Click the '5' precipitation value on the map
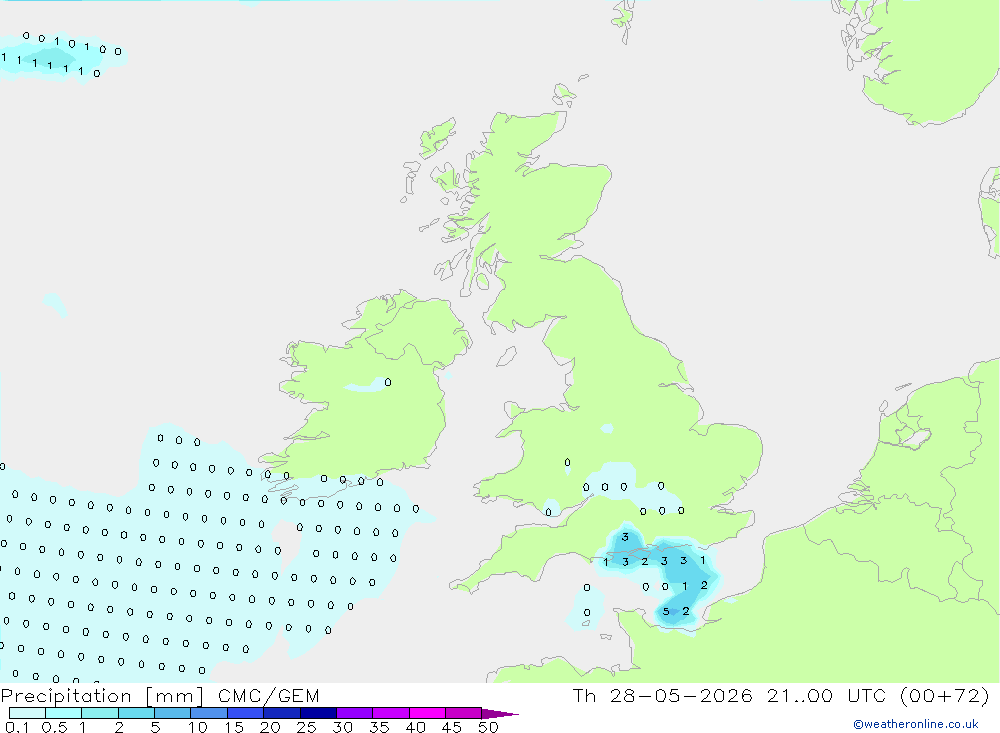 [x=666, y=611]
